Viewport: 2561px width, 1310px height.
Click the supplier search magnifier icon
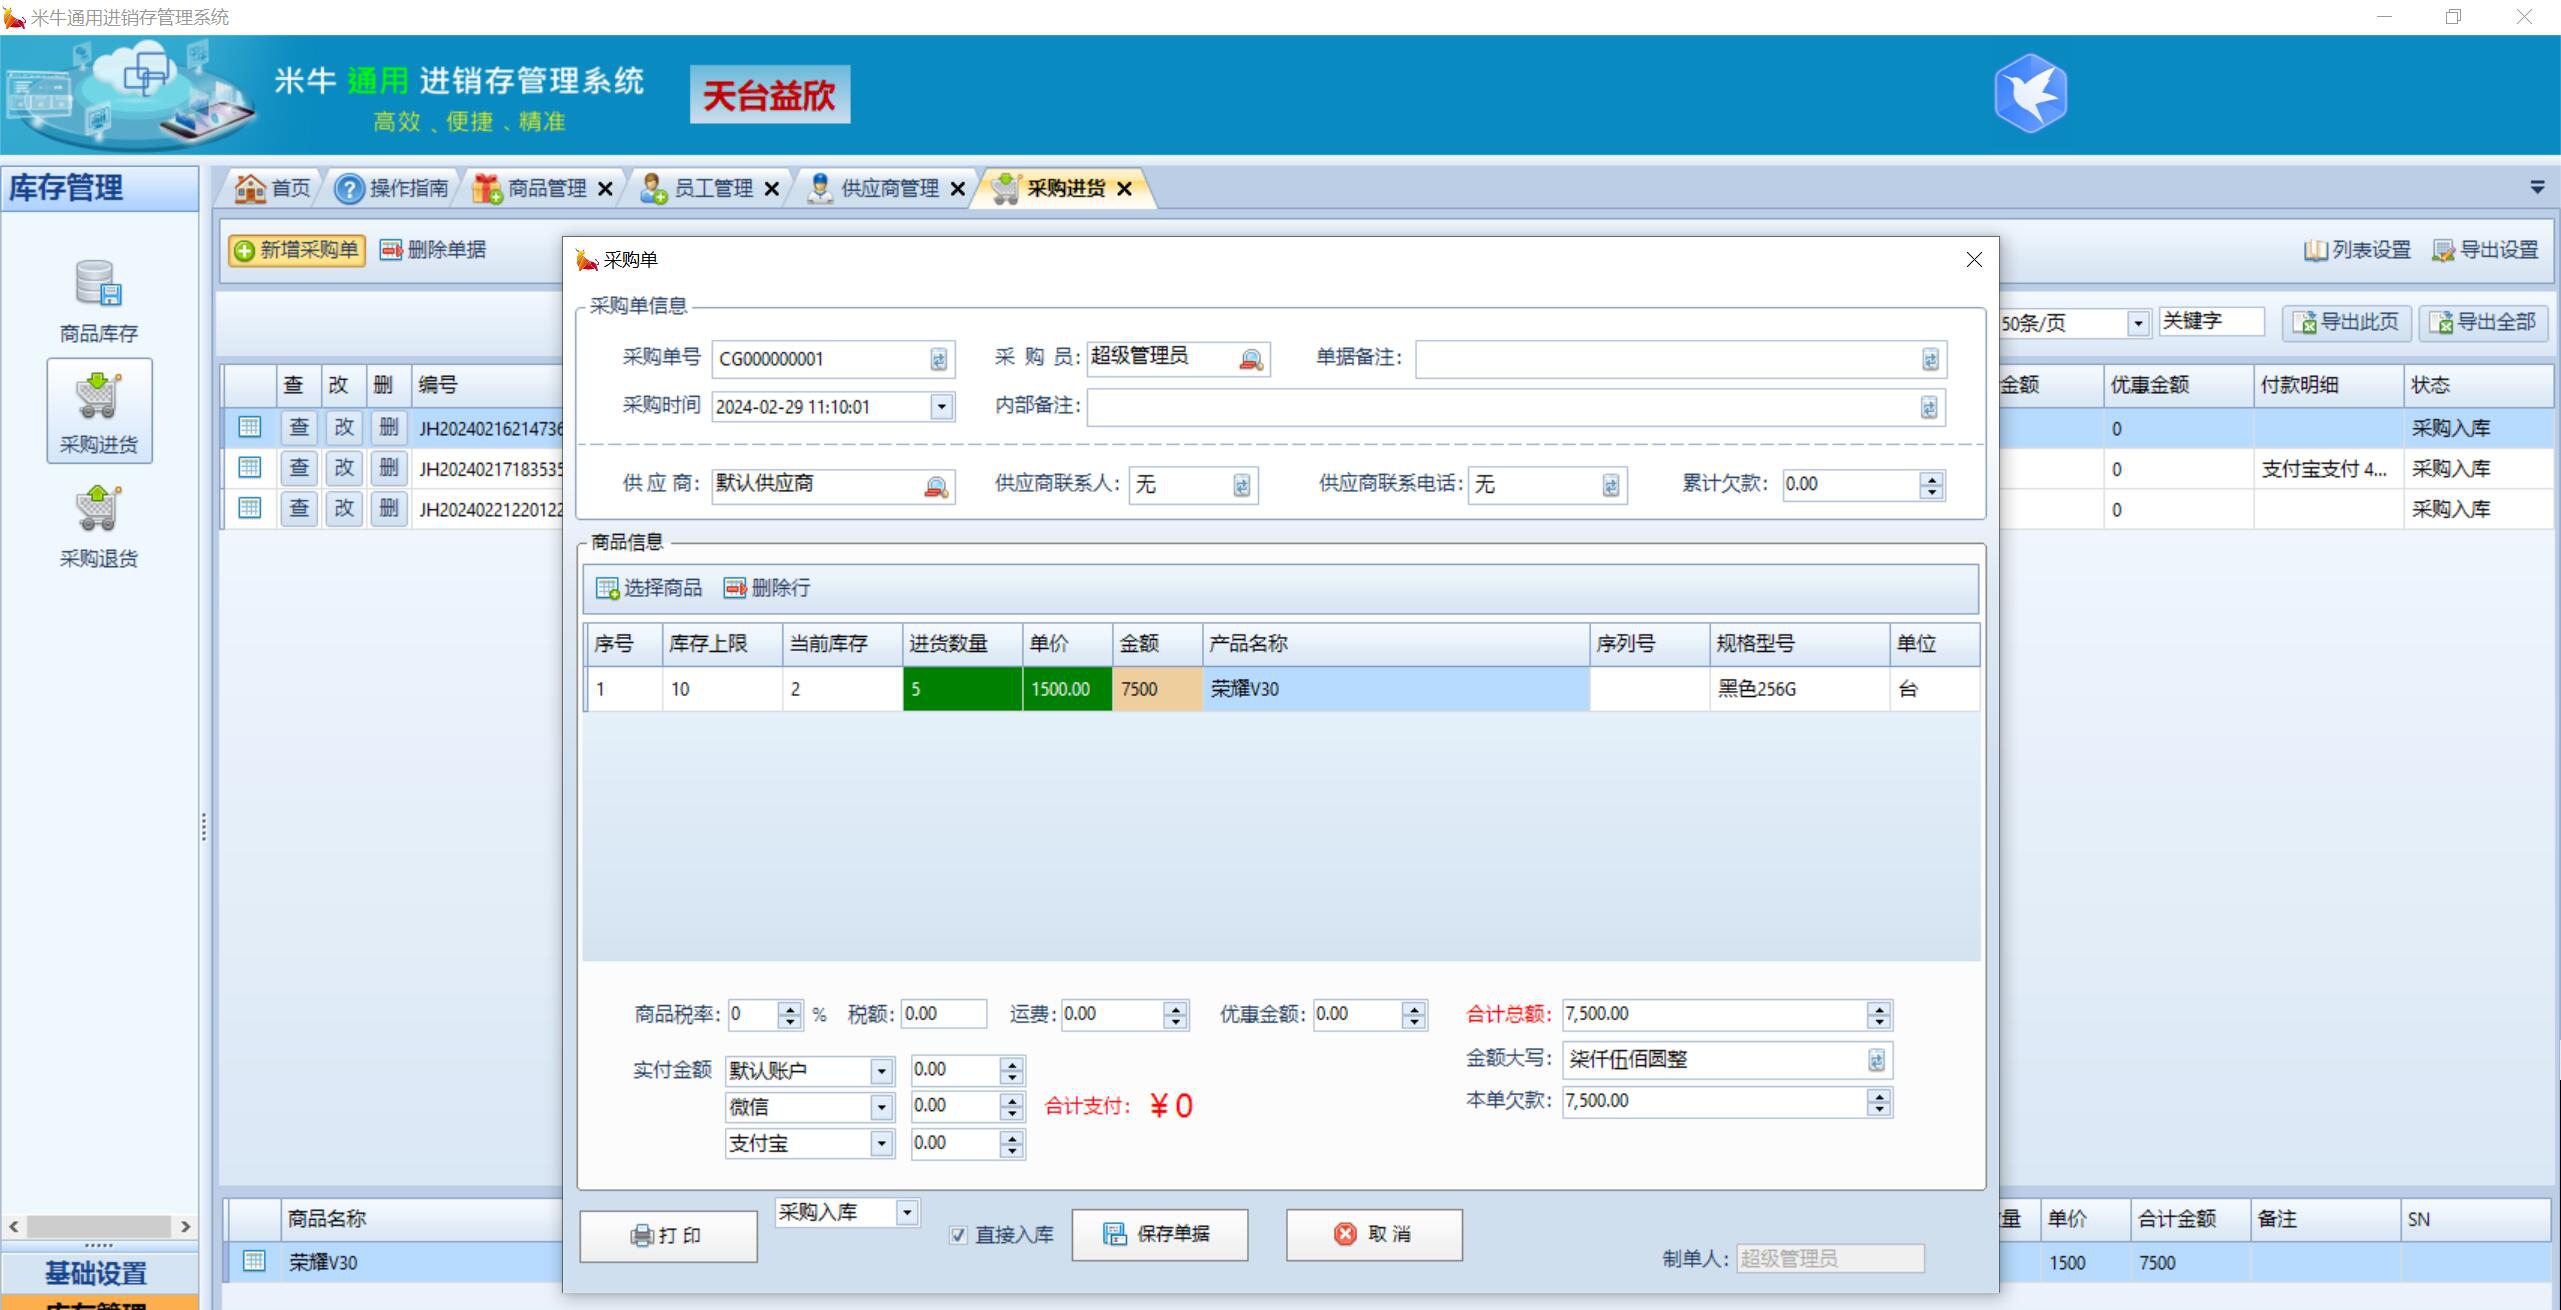(x=937, y=487)
